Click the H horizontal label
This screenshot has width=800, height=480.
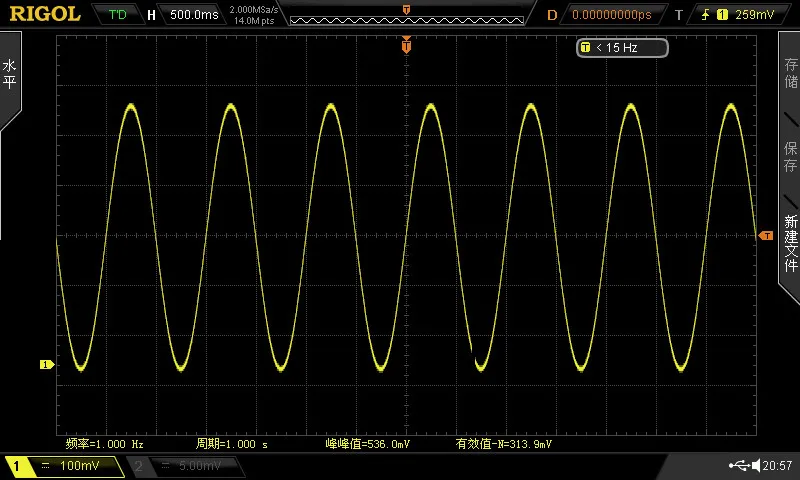(x=151, y=15)
